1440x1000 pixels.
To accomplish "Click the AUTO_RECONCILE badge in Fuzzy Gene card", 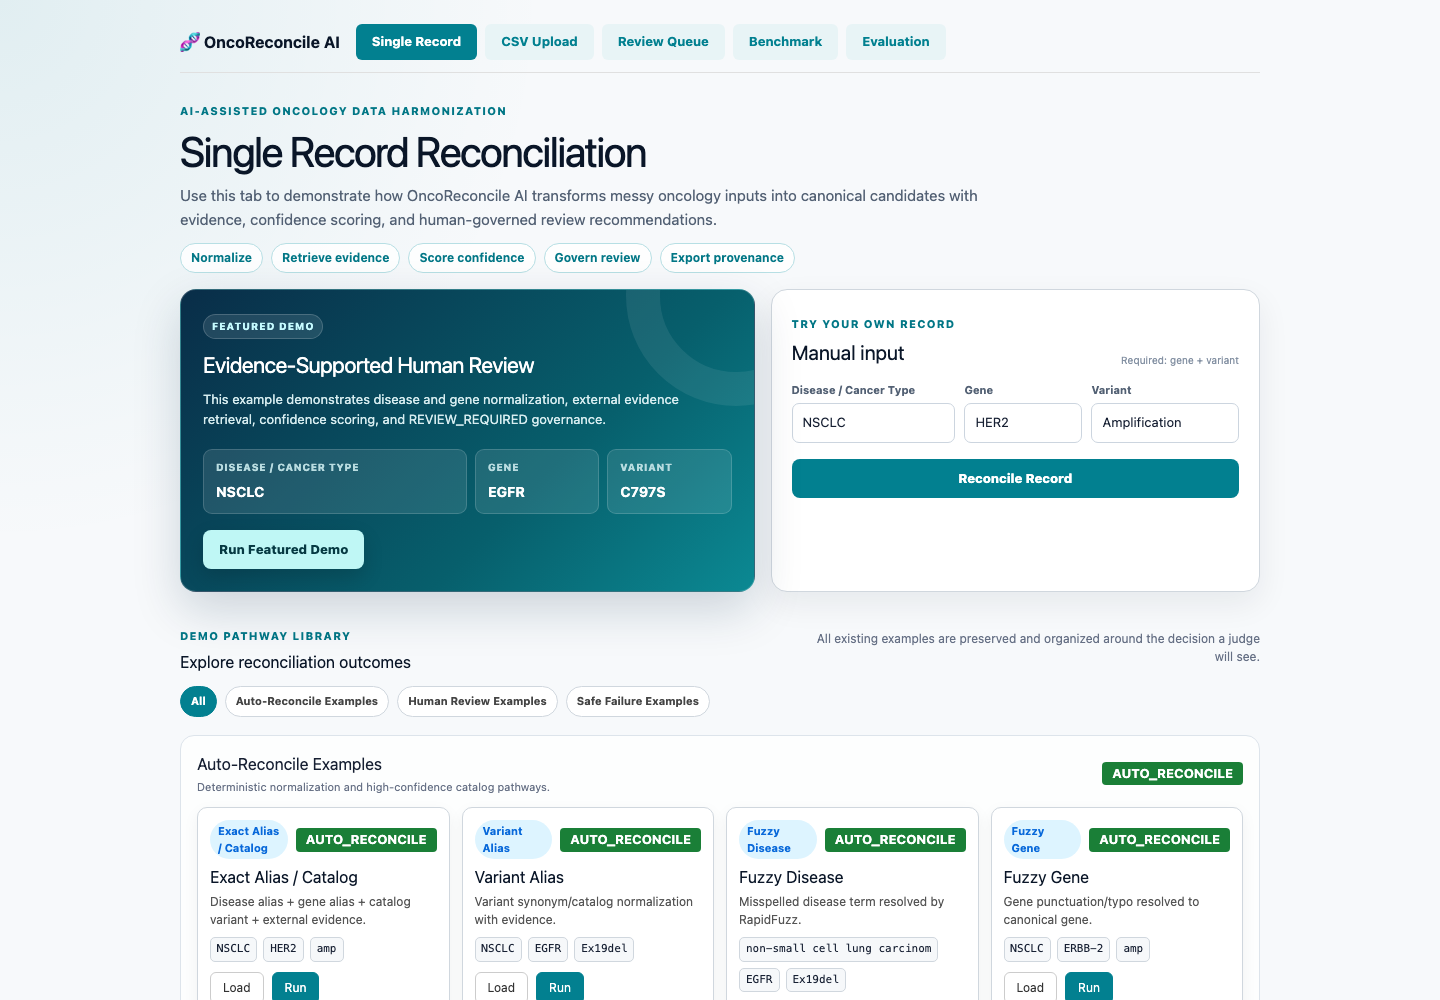I will coord(1159,840).
